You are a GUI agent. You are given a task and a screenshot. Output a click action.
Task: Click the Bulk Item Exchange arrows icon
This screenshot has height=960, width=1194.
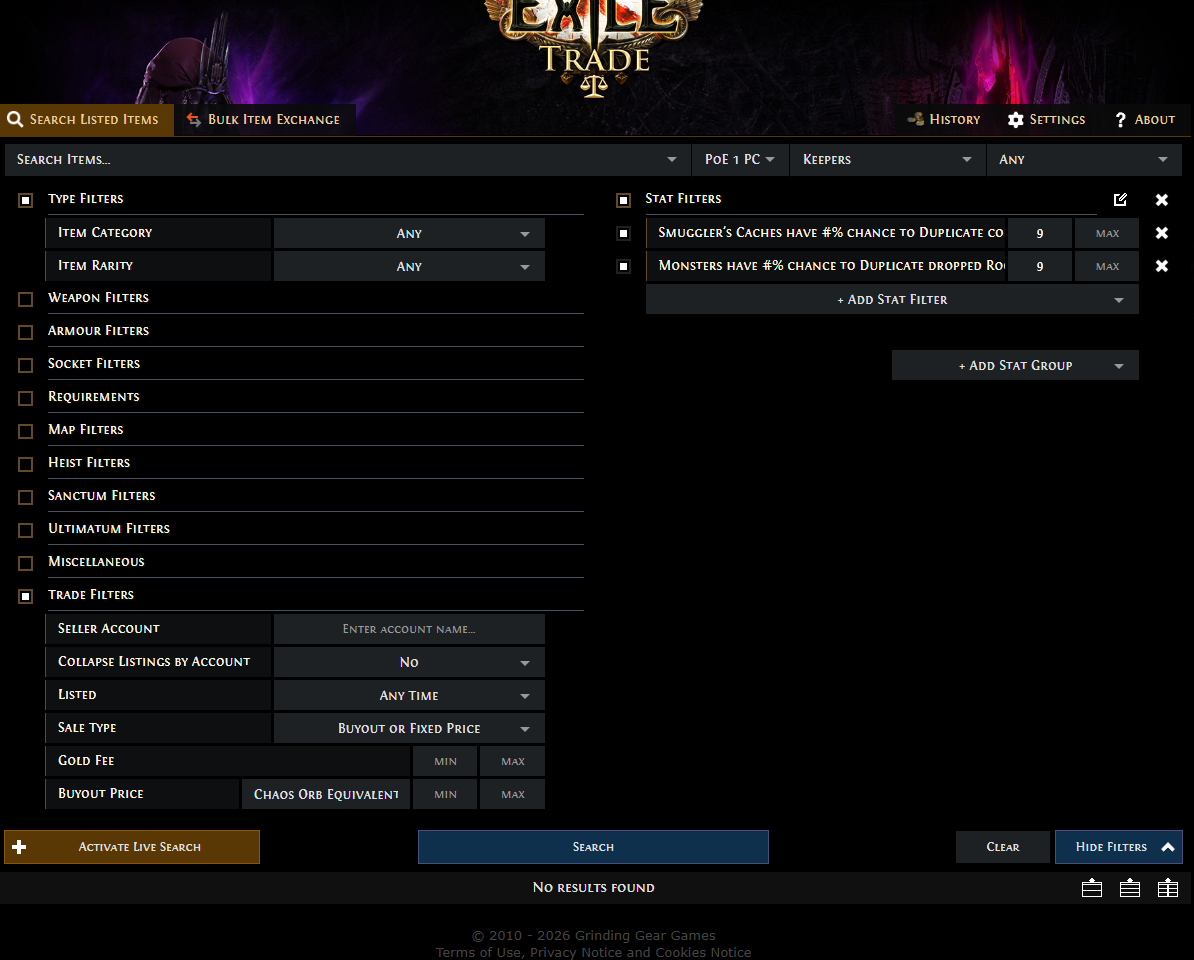[193, 120]
